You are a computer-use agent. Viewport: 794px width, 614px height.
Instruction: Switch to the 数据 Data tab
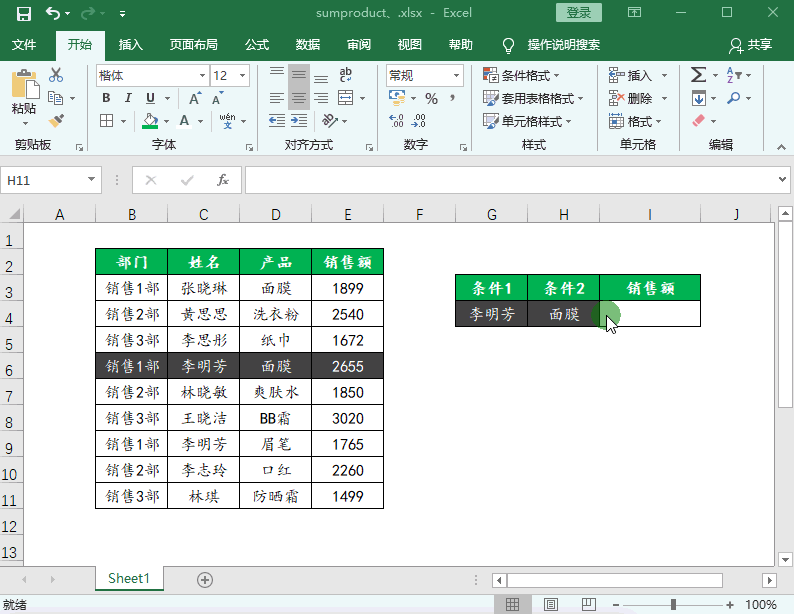[x=308, y=45]
